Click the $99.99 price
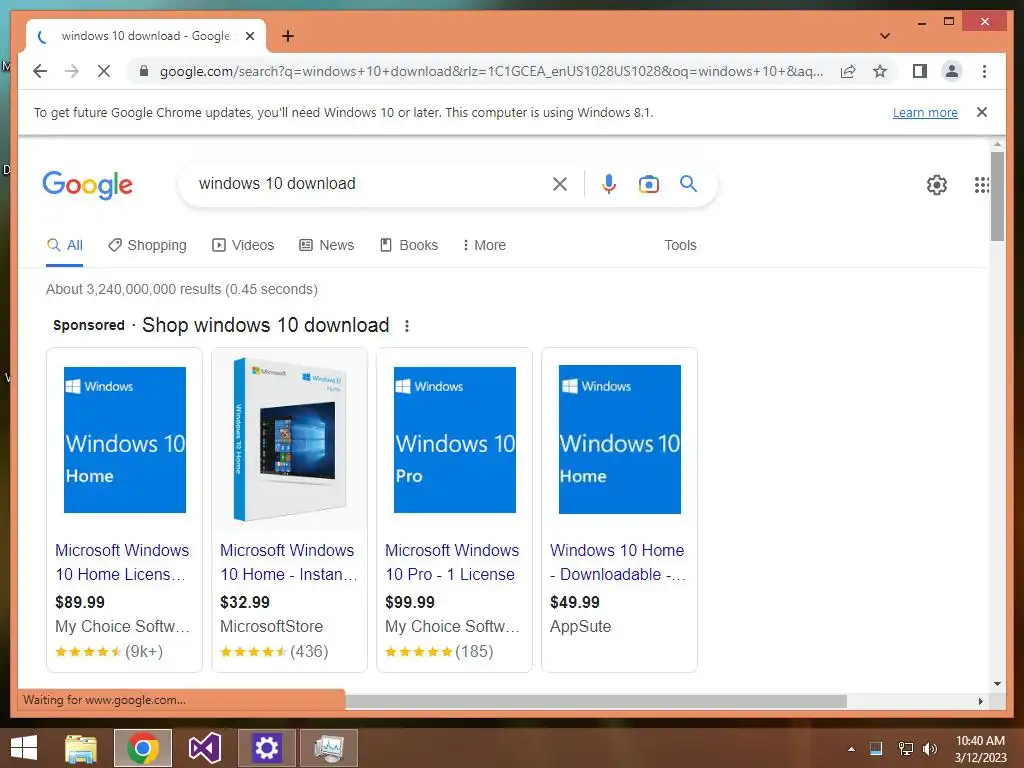 coord(410,602)
